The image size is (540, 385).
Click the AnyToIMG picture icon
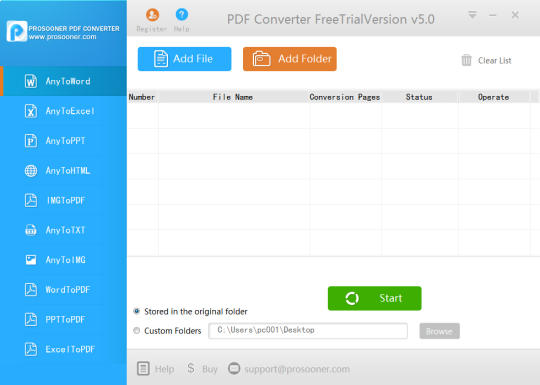tap(31, 260)
